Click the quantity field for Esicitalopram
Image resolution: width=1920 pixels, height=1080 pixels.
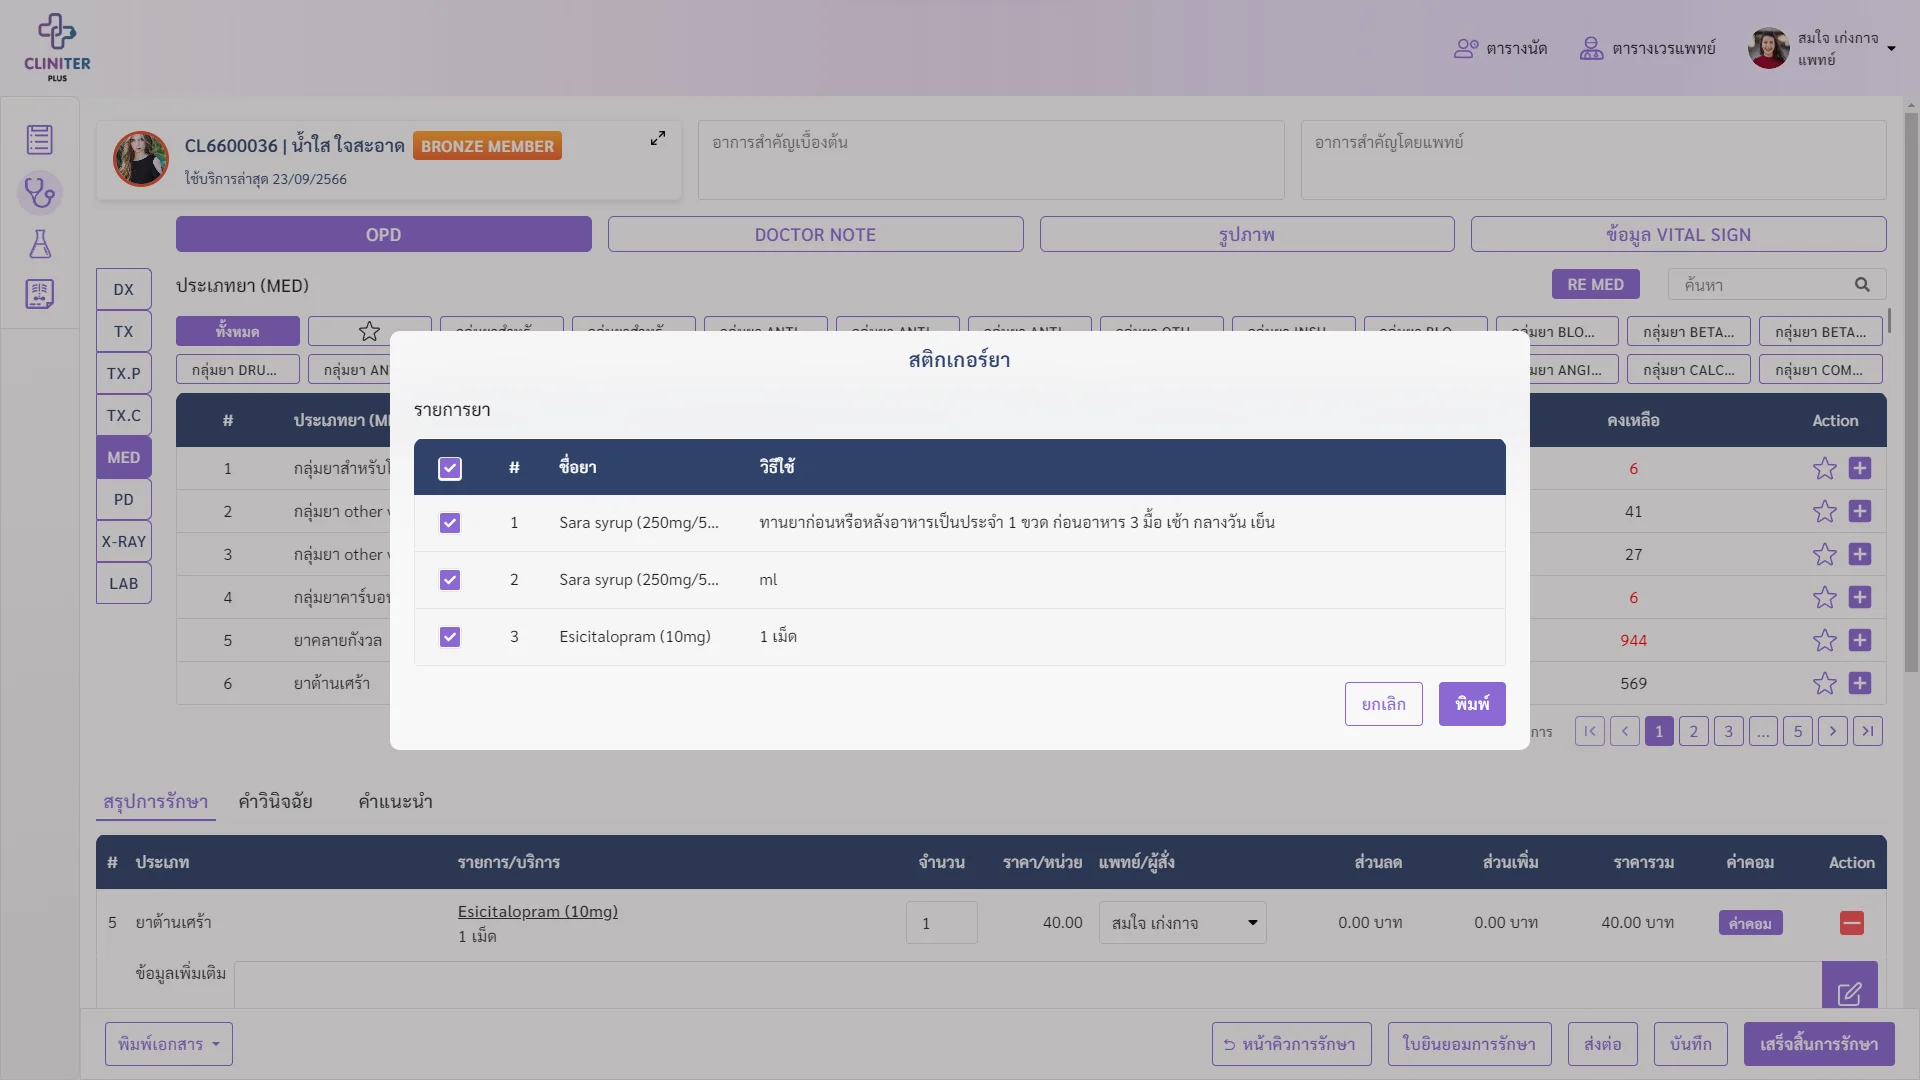(942, 923)
